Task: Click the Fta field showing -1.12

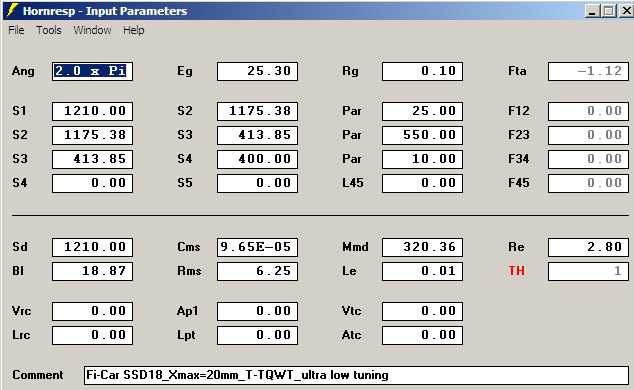Action: [588, 72]
